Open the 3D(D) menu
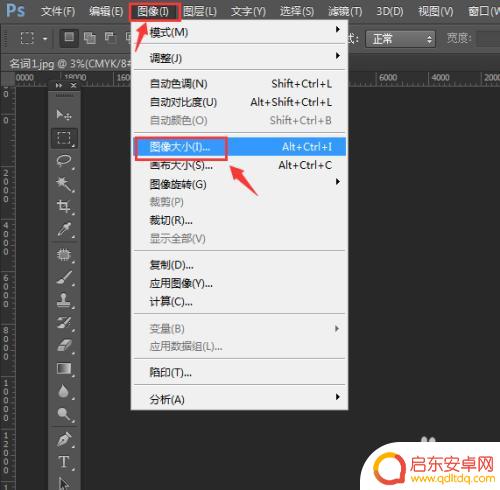Screen dimensions: 500x490 (390, 12)
